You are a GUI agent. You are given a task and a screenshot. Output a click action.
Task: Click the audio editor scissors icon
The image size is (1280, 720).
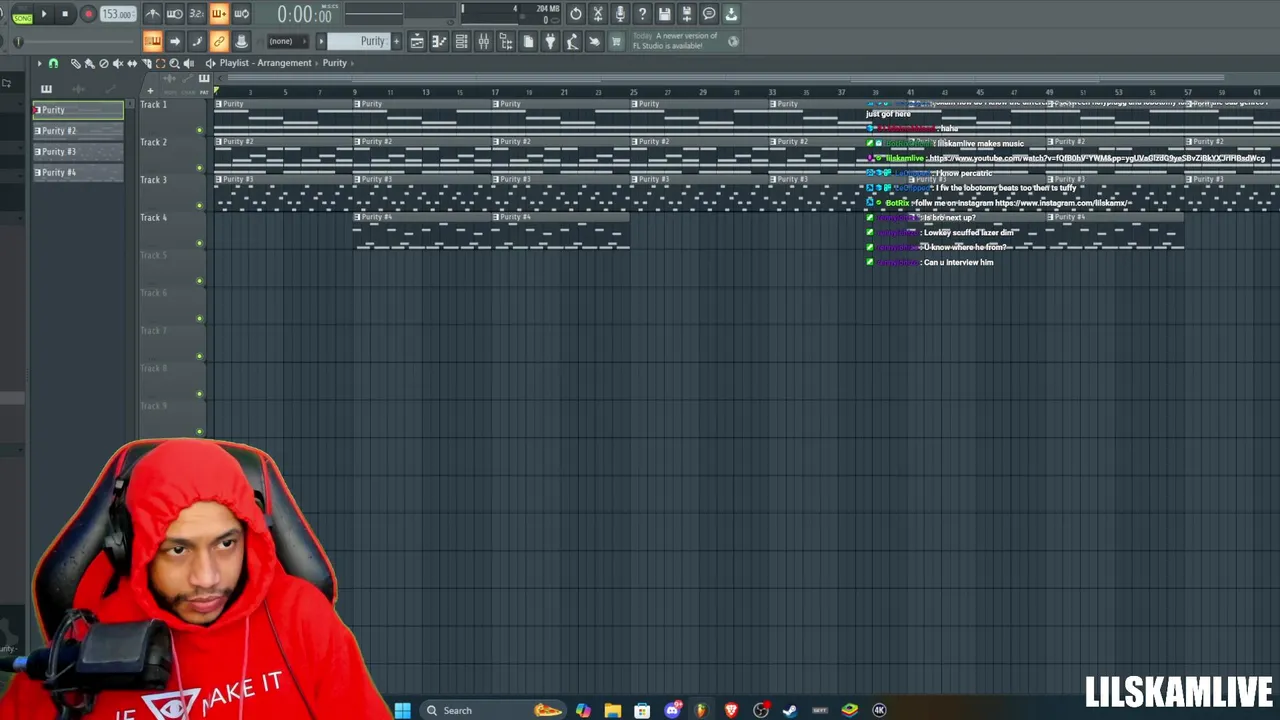(598, 14)
